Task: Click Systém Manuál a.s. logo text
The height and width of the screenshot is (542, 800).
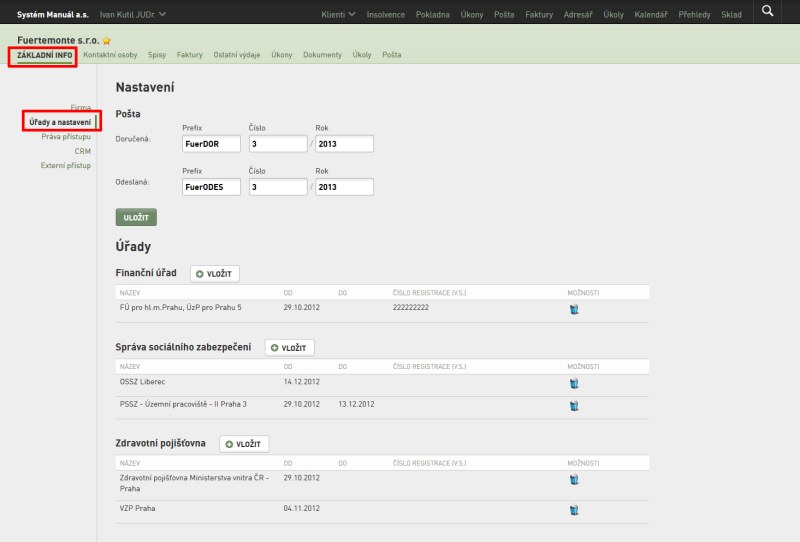Action: [53, 14]
